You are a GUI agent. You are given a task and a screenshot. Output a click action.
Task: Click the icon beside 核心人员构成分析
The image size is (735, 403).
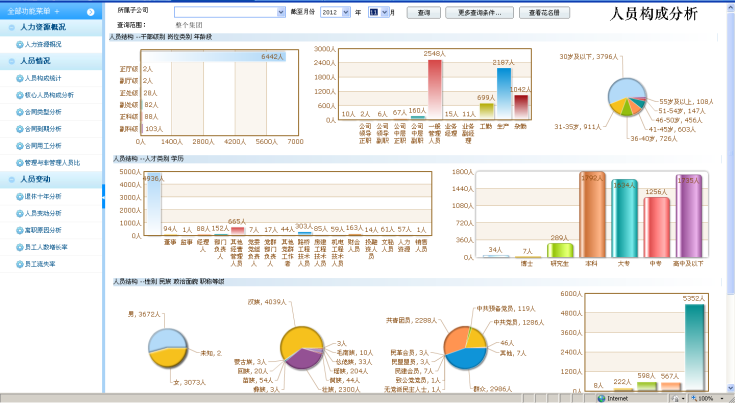(19, 95)
